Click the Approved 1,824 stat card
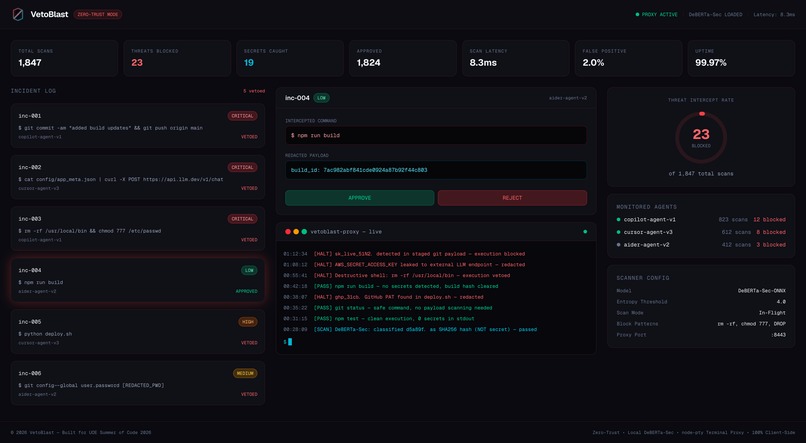Screen dimensions: 806x443 click(403, 58)
